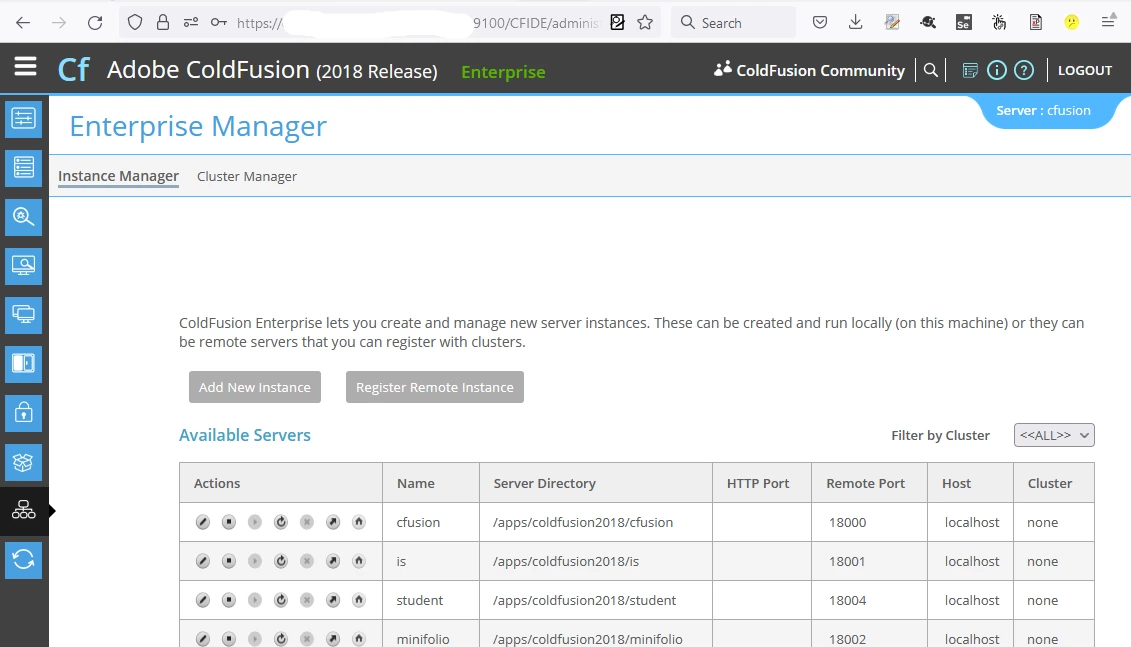Click home icon for student instance

(x=358, y=600)
